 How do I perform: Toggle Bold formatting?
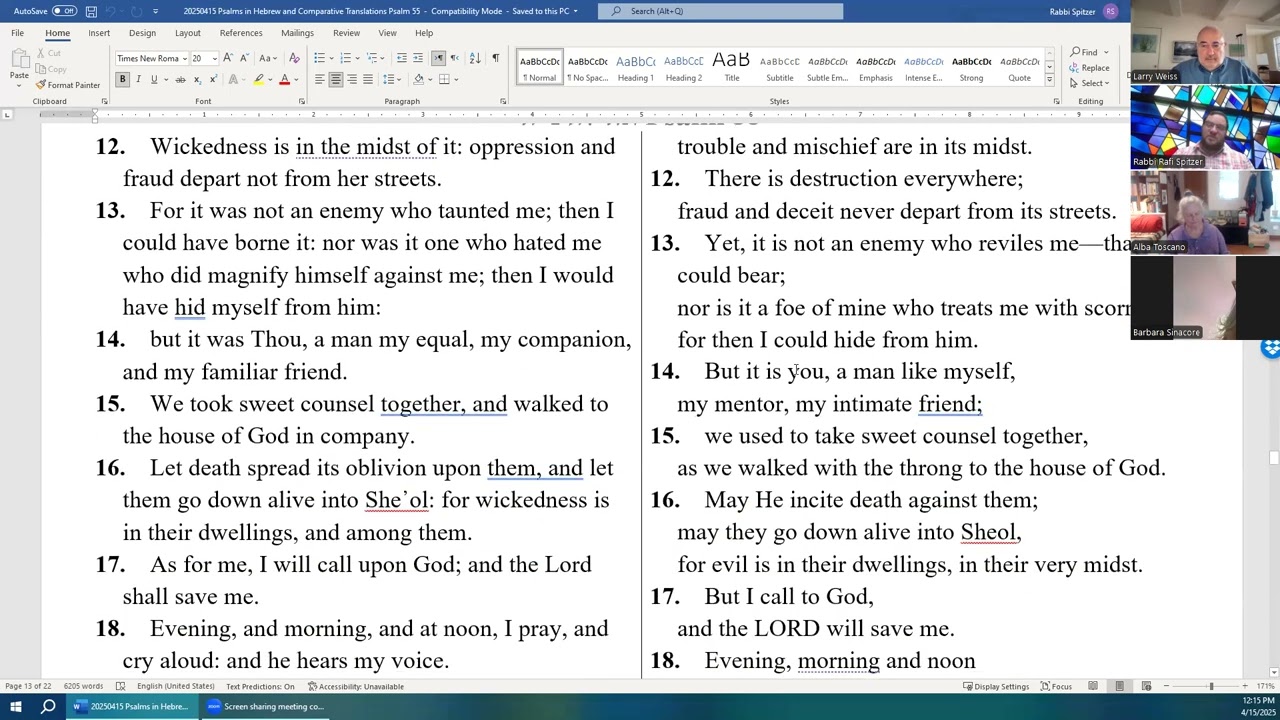click(122, 79)
